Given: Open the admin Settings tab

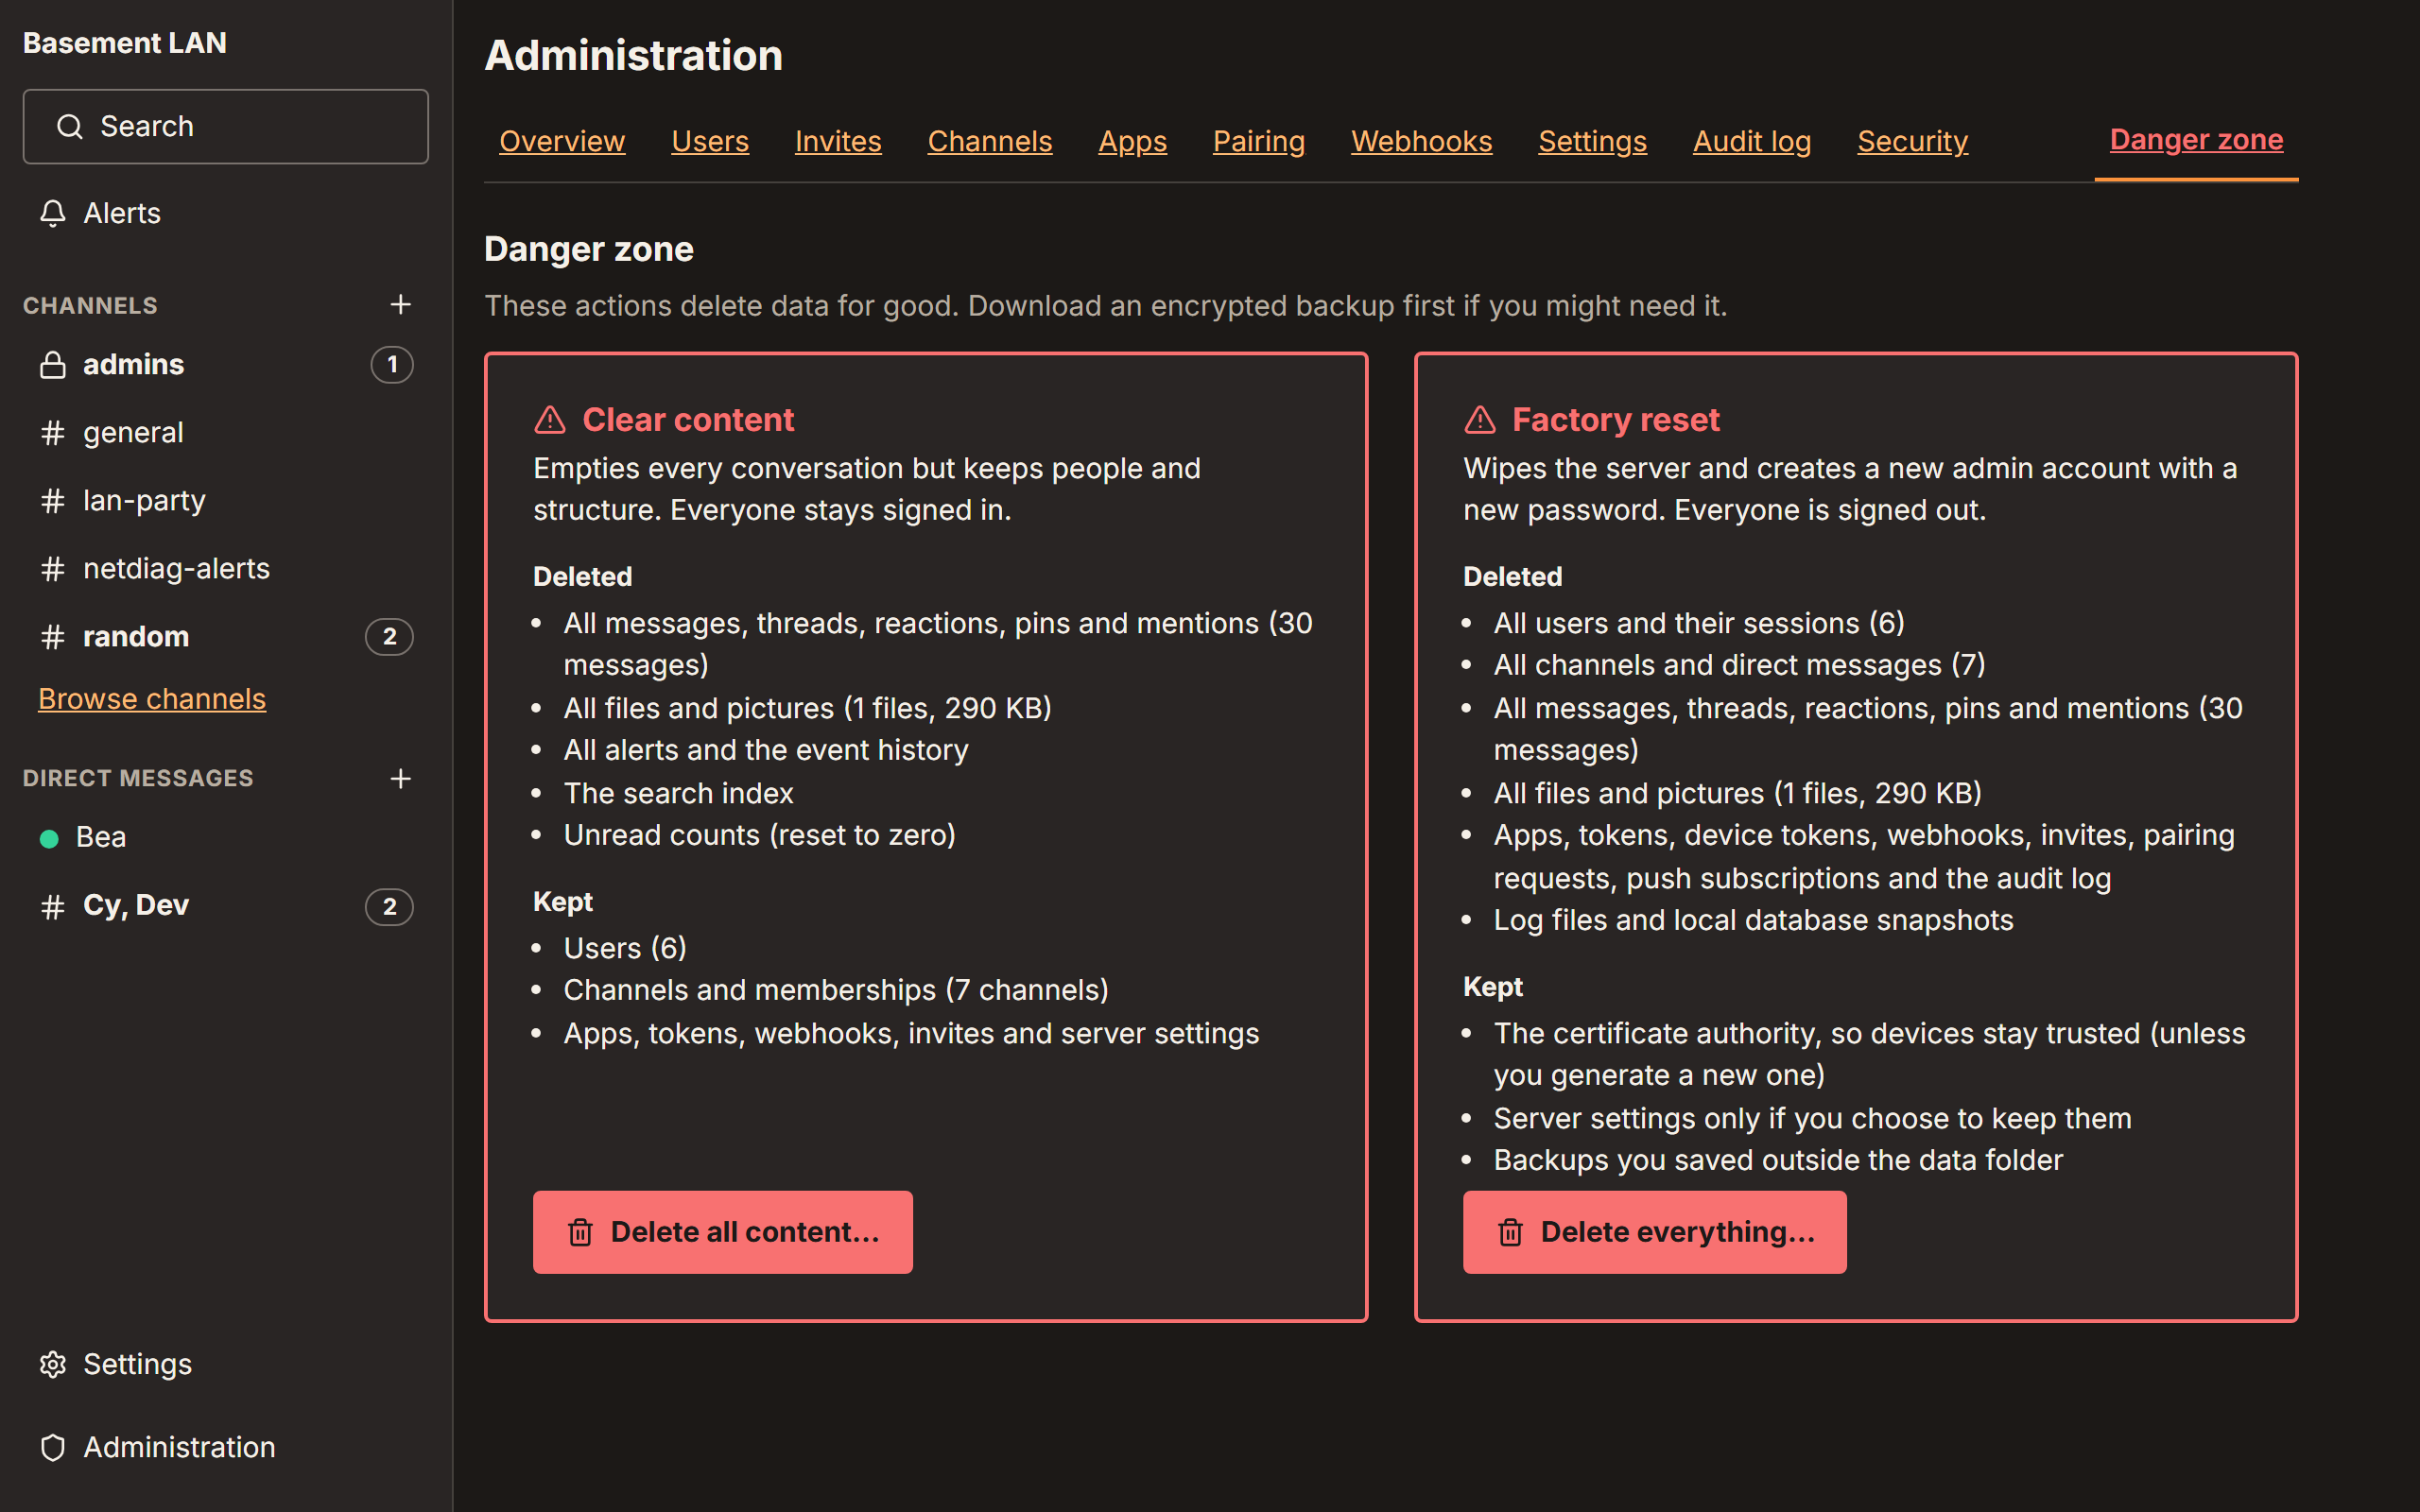Looking at the screenshot, I should [x=1592, y=141].
